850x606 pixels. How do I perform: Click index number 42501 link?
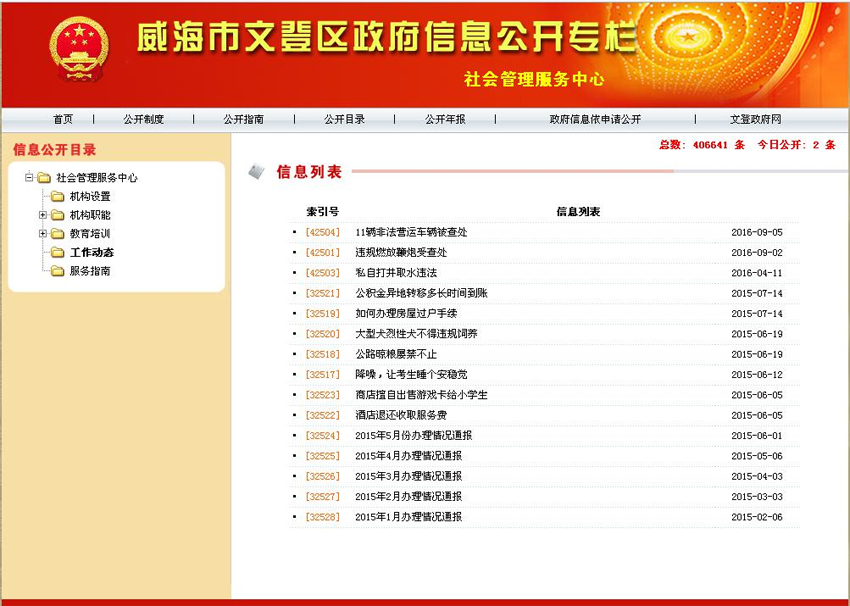pos(323,253)
